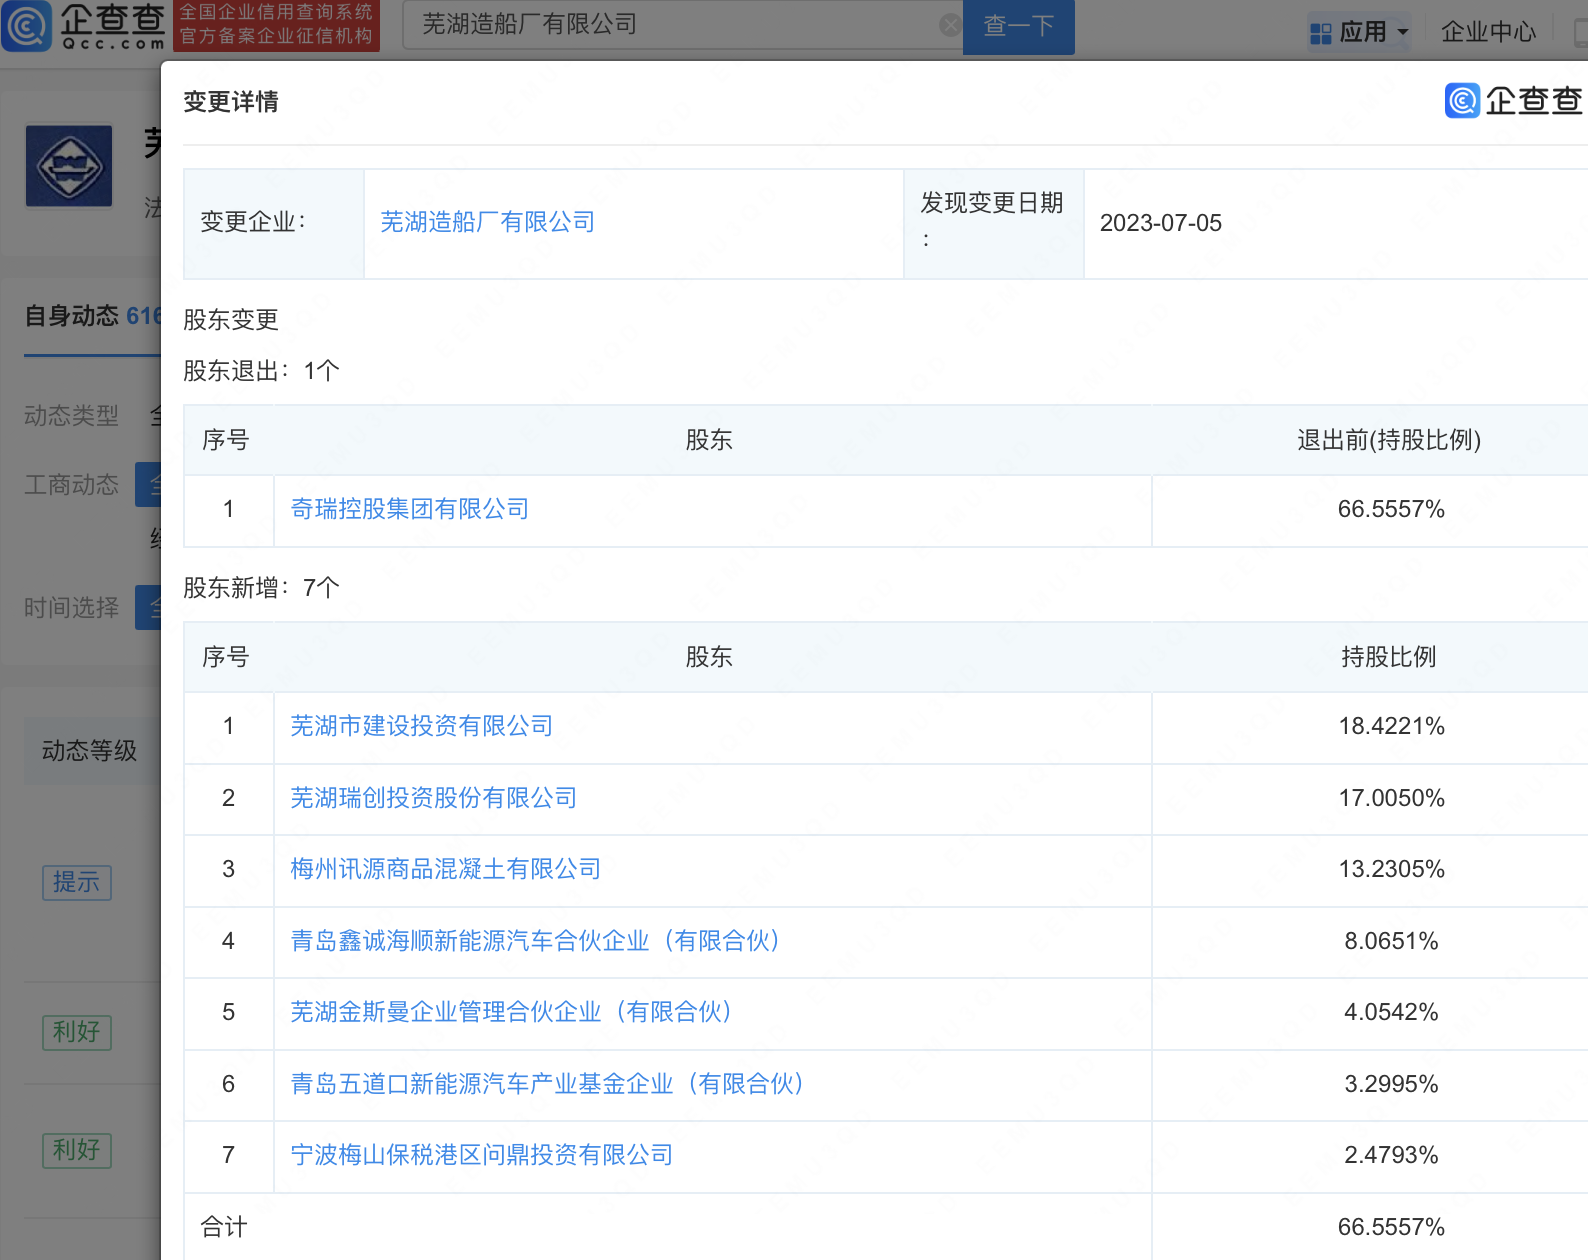Click the company logo thumbnail
Image resolution: width=1588 pixels, height=1260 pixels.
click(69, 166)
